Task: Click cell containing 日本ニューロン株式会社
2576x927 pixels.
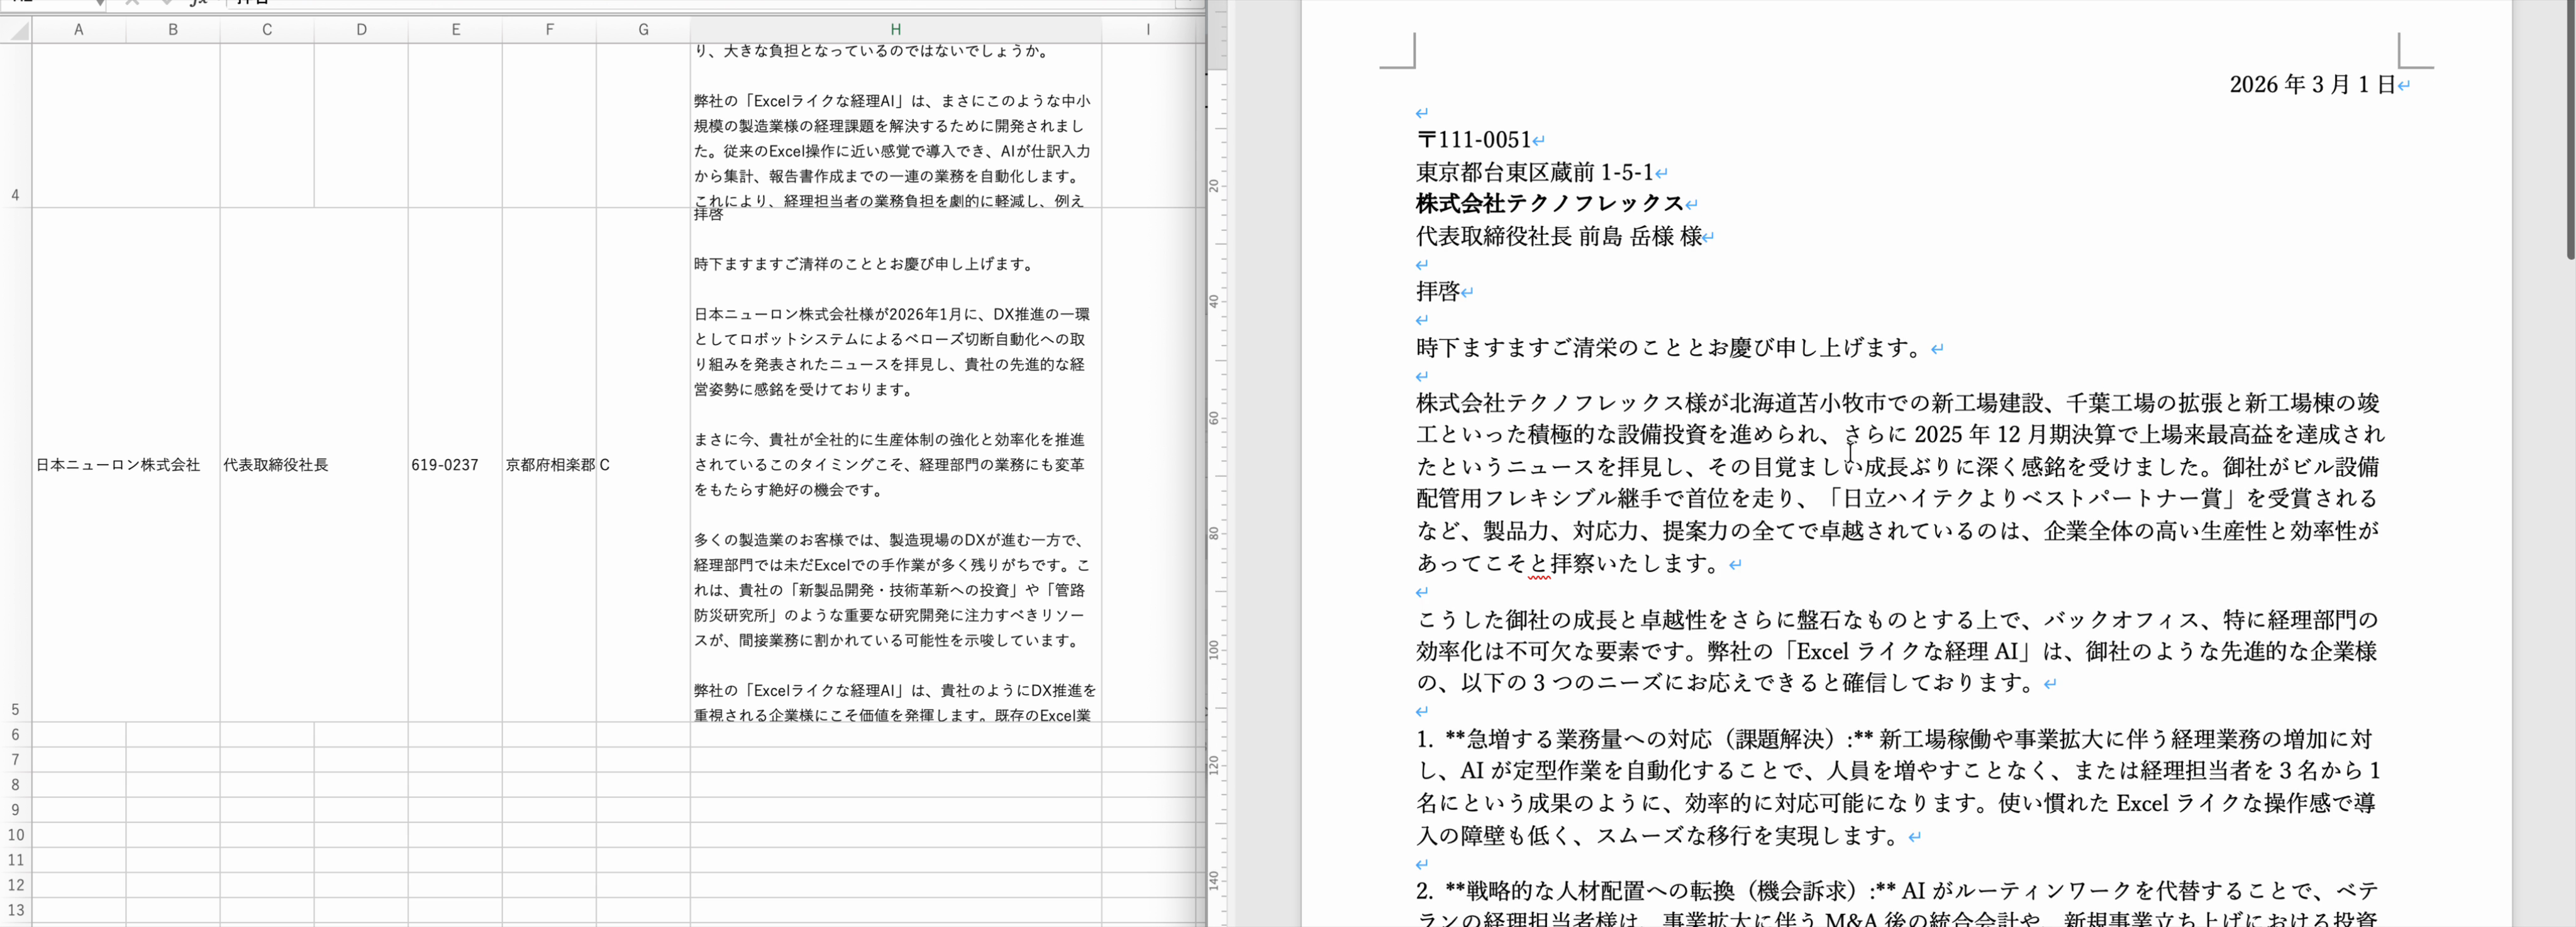Action: (118, 465)
